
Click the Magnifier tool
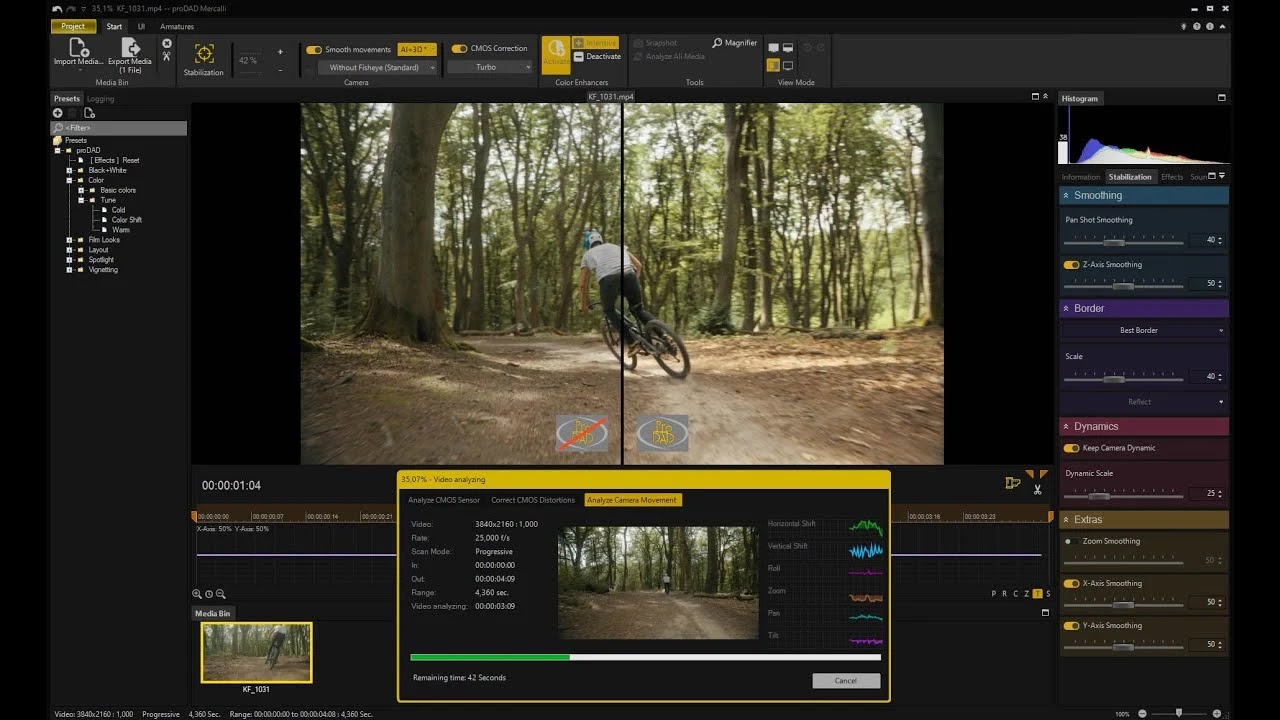pyautogui.click(x=735, y=43)
